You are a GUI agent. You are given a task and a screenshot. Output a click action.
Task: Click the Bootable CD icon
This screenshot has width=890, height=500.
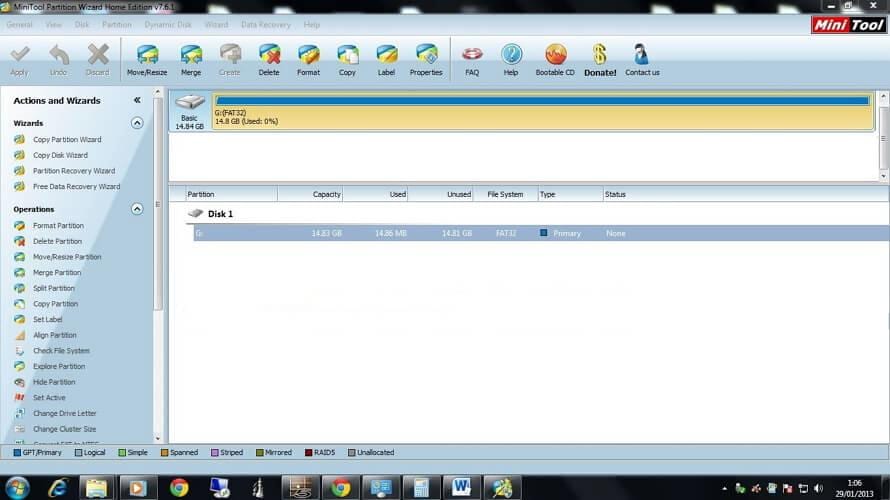pos(555,54)
